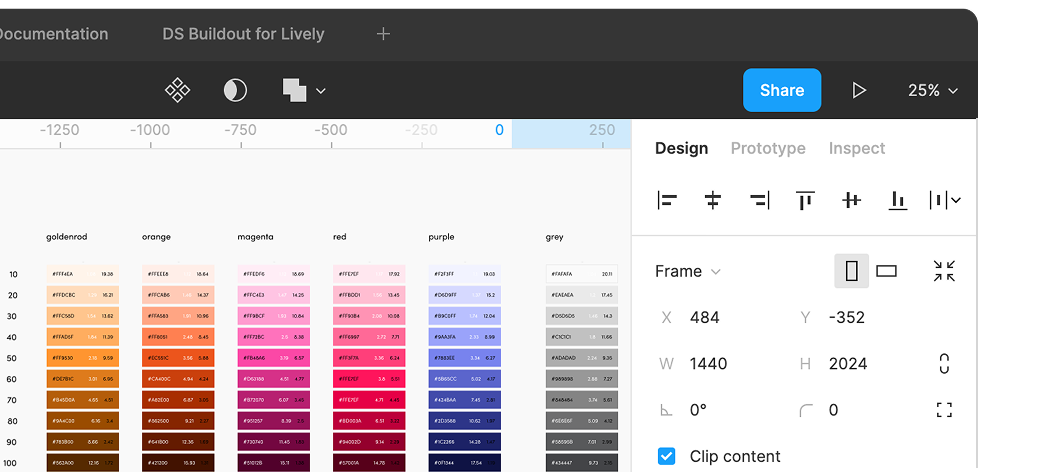Select portrait frame orientation
Screen dimensions: 1052x472
point(852,271)
